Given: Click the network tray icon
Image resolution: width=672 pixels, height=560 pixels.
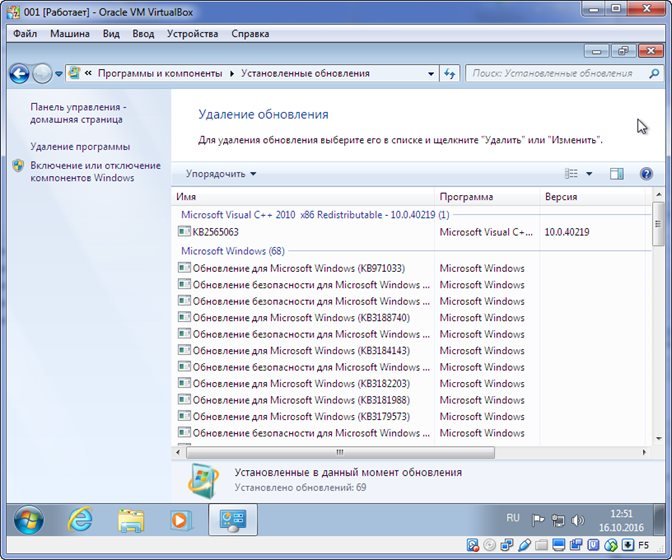Looking at the screenshot, I should [x=558, y=520].
